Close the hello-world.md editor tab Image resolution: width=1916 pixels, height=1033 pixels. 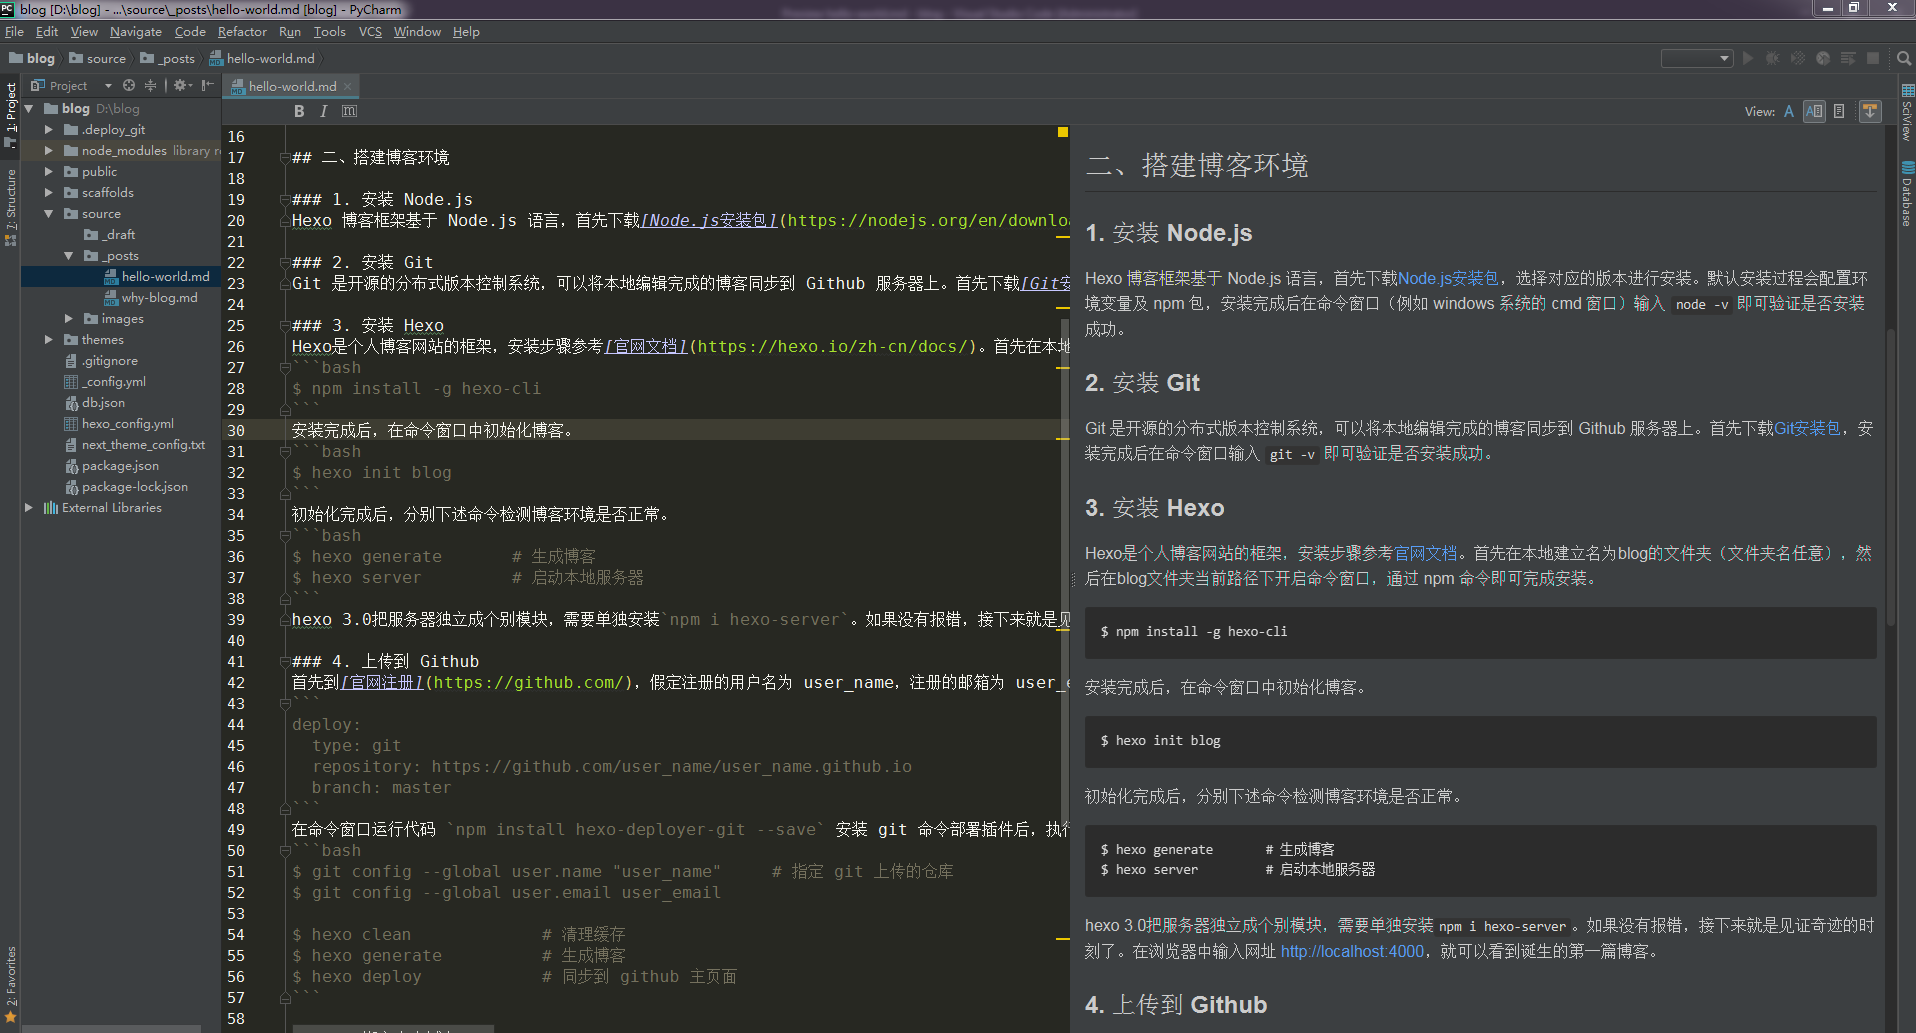(348, 87)
